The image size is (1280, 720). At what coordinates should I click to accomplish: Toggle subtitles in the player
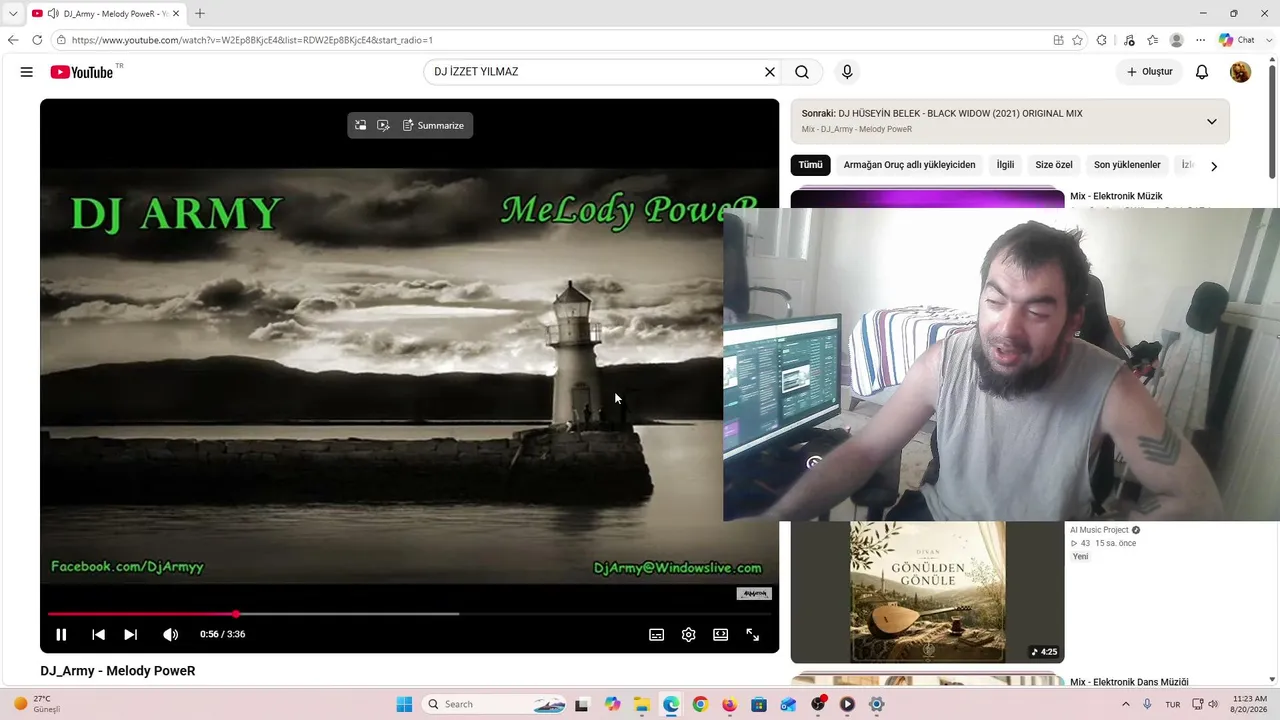click(656, 634)
